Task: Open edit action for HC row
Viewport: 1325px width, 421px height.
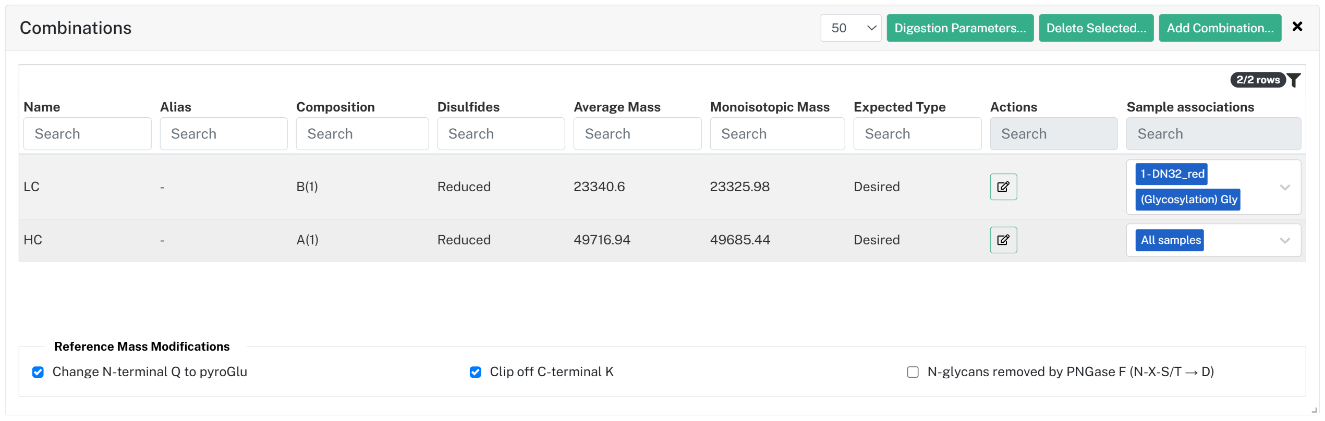Action: pos(1003,240)
